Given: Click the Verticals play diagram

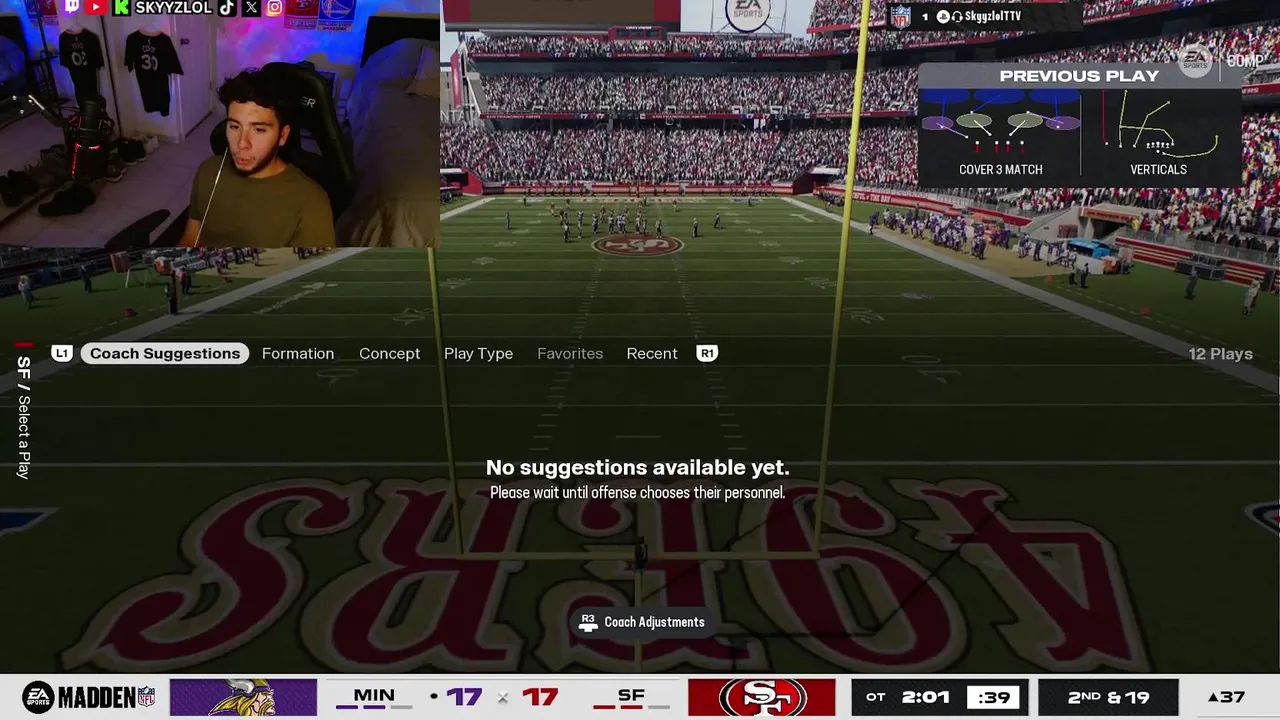Looking at the screenshot, I should [x=1159, y=123].
